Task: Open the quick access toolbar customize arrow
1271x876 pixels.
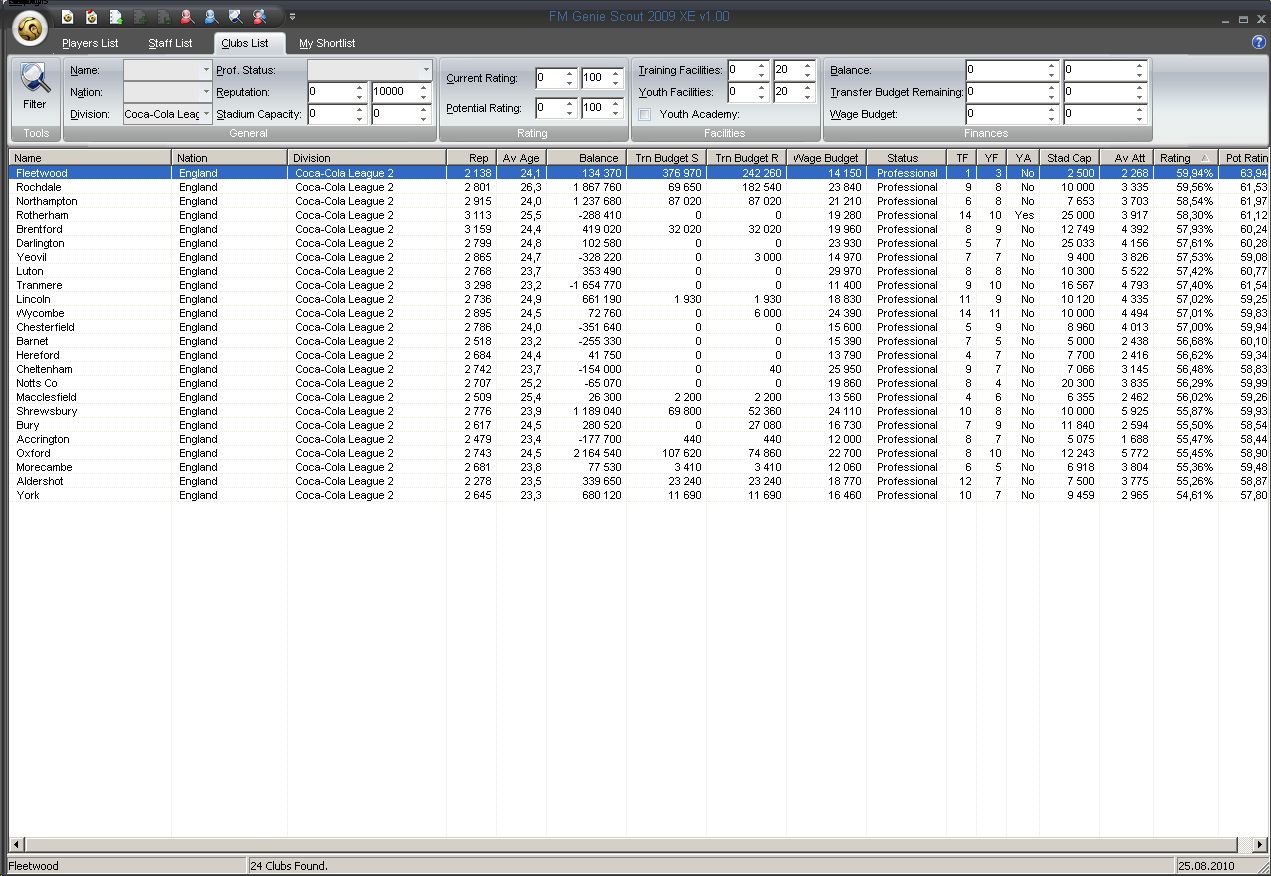Action: coord(292,16)
